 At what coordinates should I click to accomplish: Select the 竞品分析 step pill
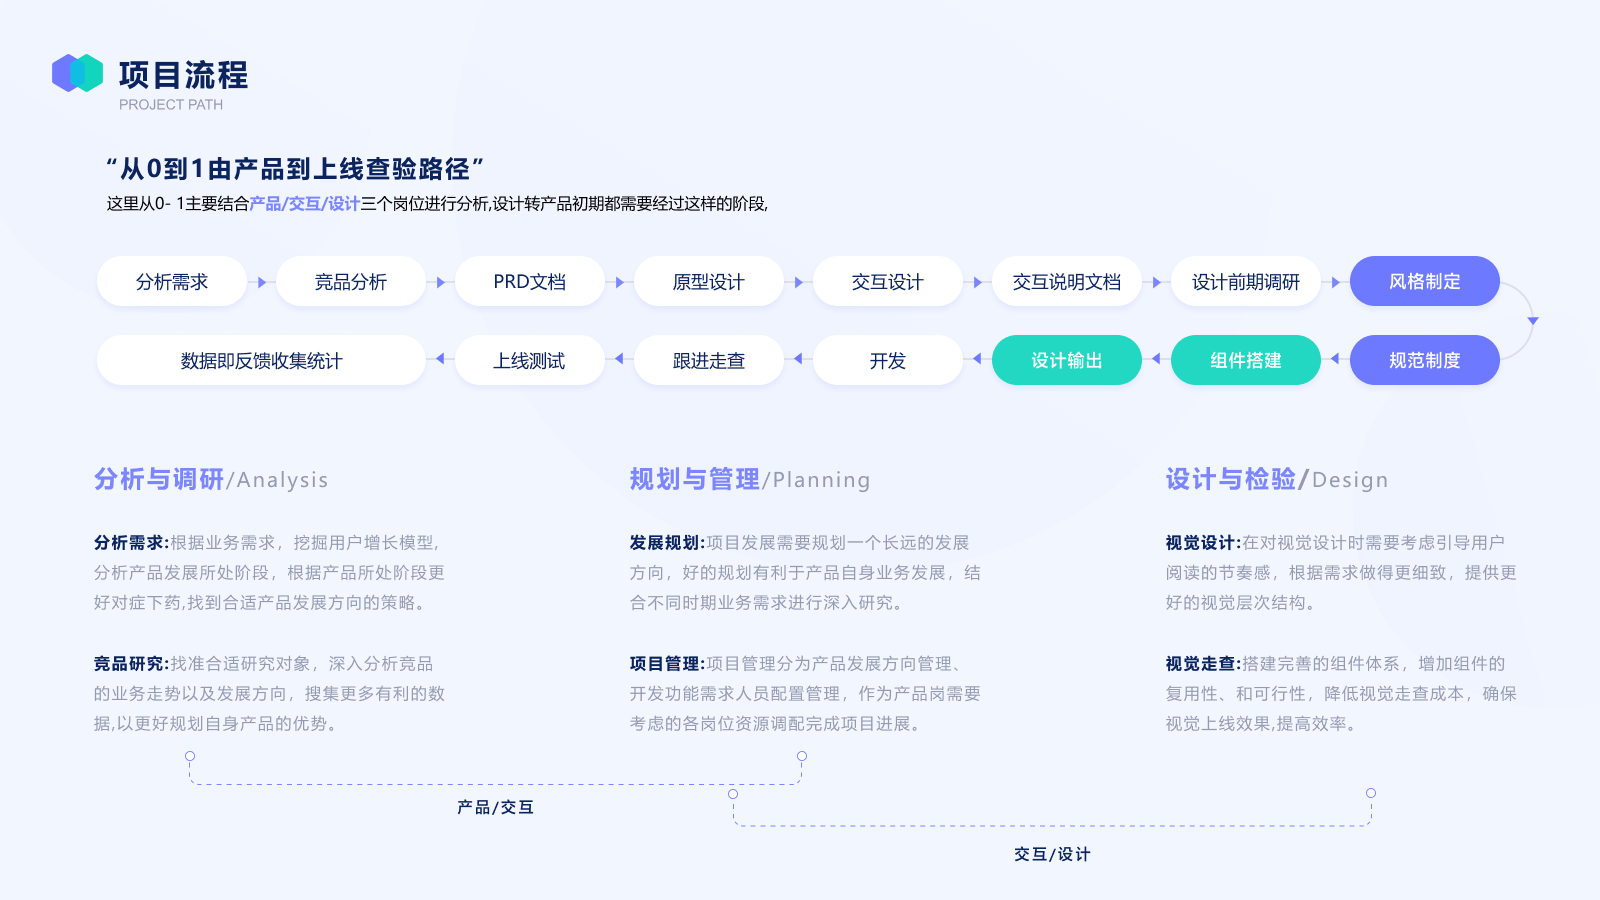click(351, 281)
